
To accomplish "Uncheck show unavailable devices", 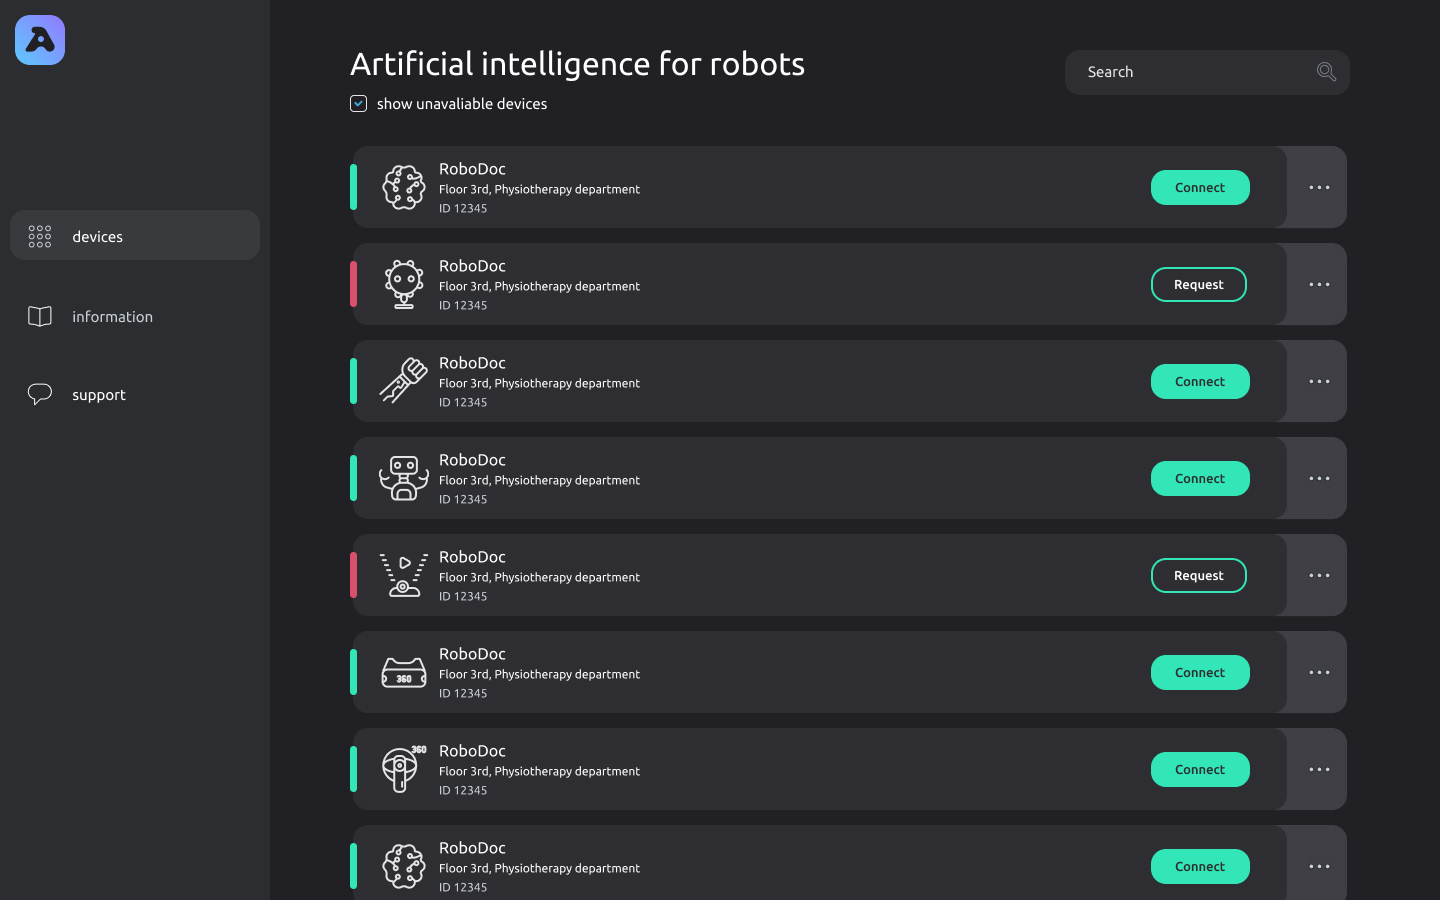I will (x=358, y=103).
